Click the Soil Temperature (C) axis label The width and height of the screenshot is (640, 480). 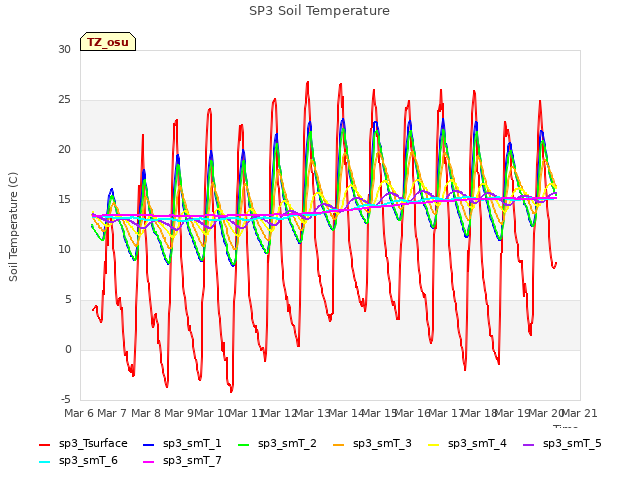click(x=13, y=227)
